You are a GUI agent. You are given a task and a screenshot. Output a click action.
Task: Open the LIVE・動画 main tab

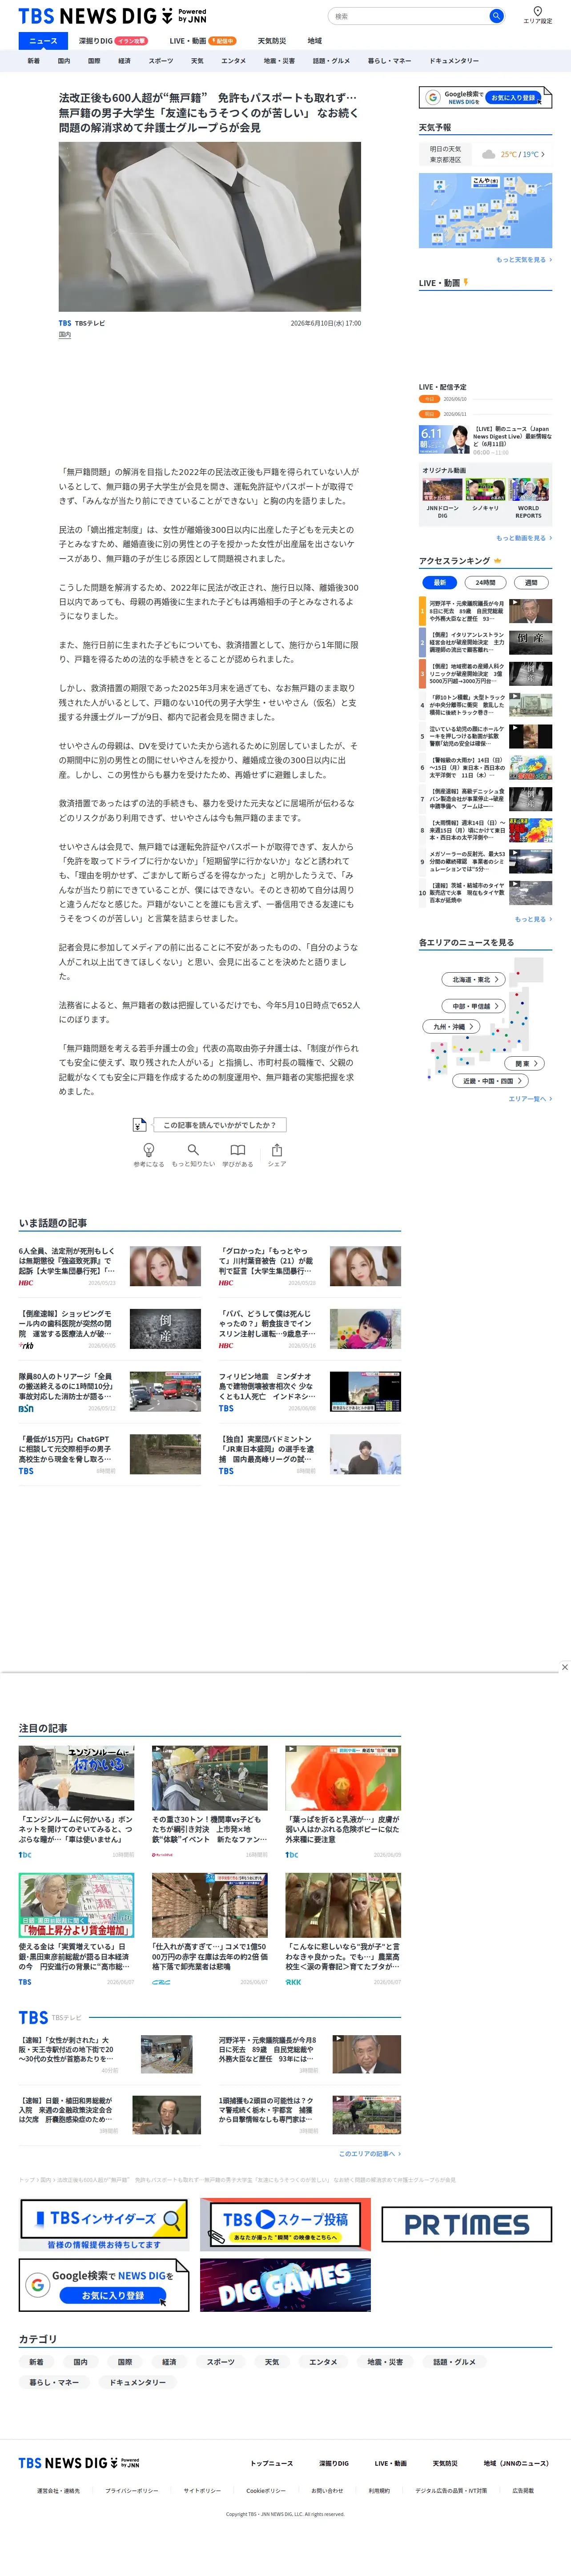pos(202,41)
